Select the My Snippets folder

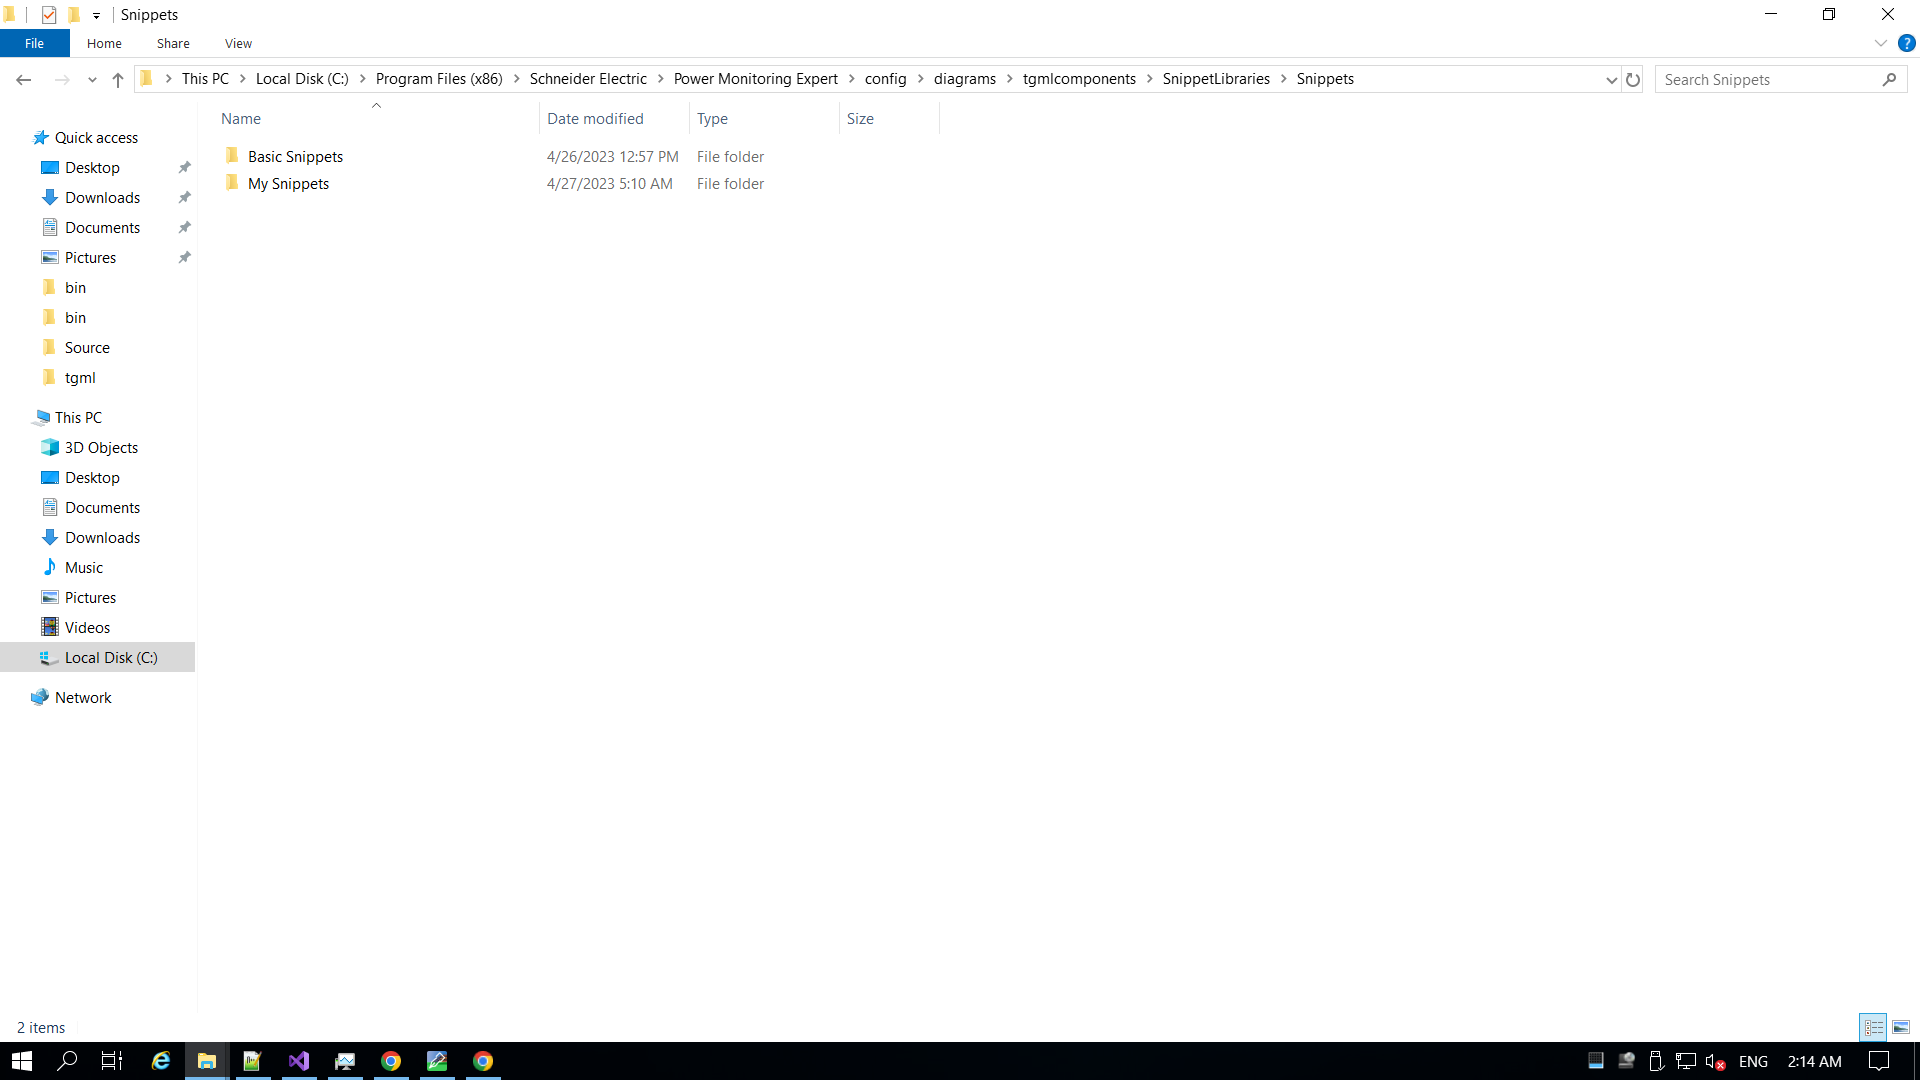tap(288, 184)
